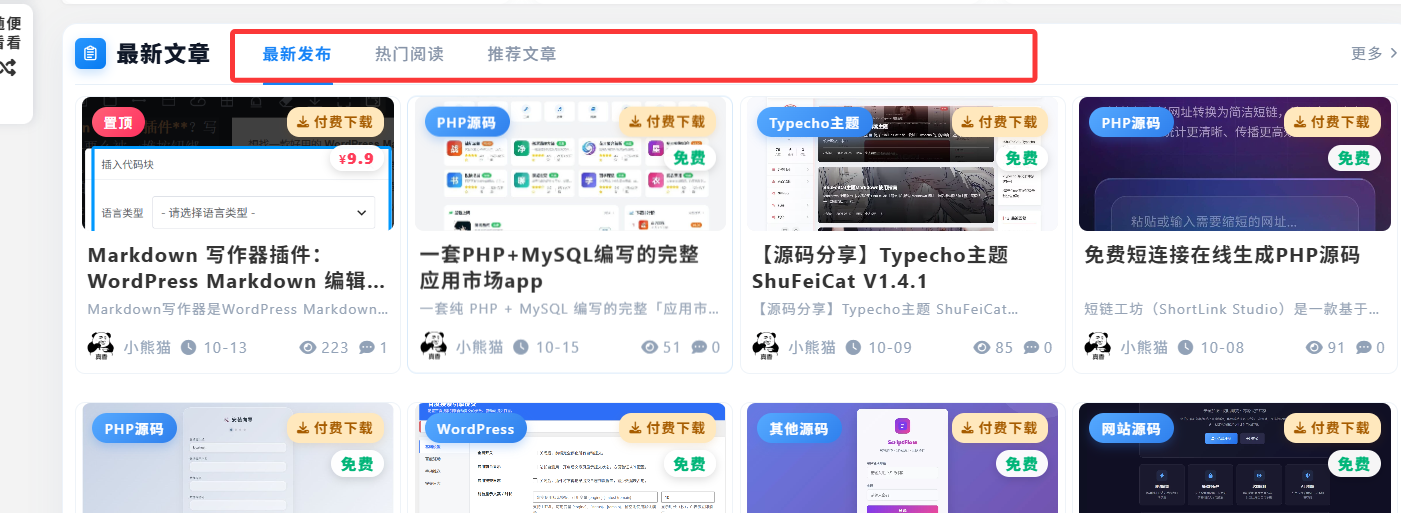Click 付费下载 on the ShuFeiCat card
This screenshot has height=513, width=1401.
tap(998, 122)
